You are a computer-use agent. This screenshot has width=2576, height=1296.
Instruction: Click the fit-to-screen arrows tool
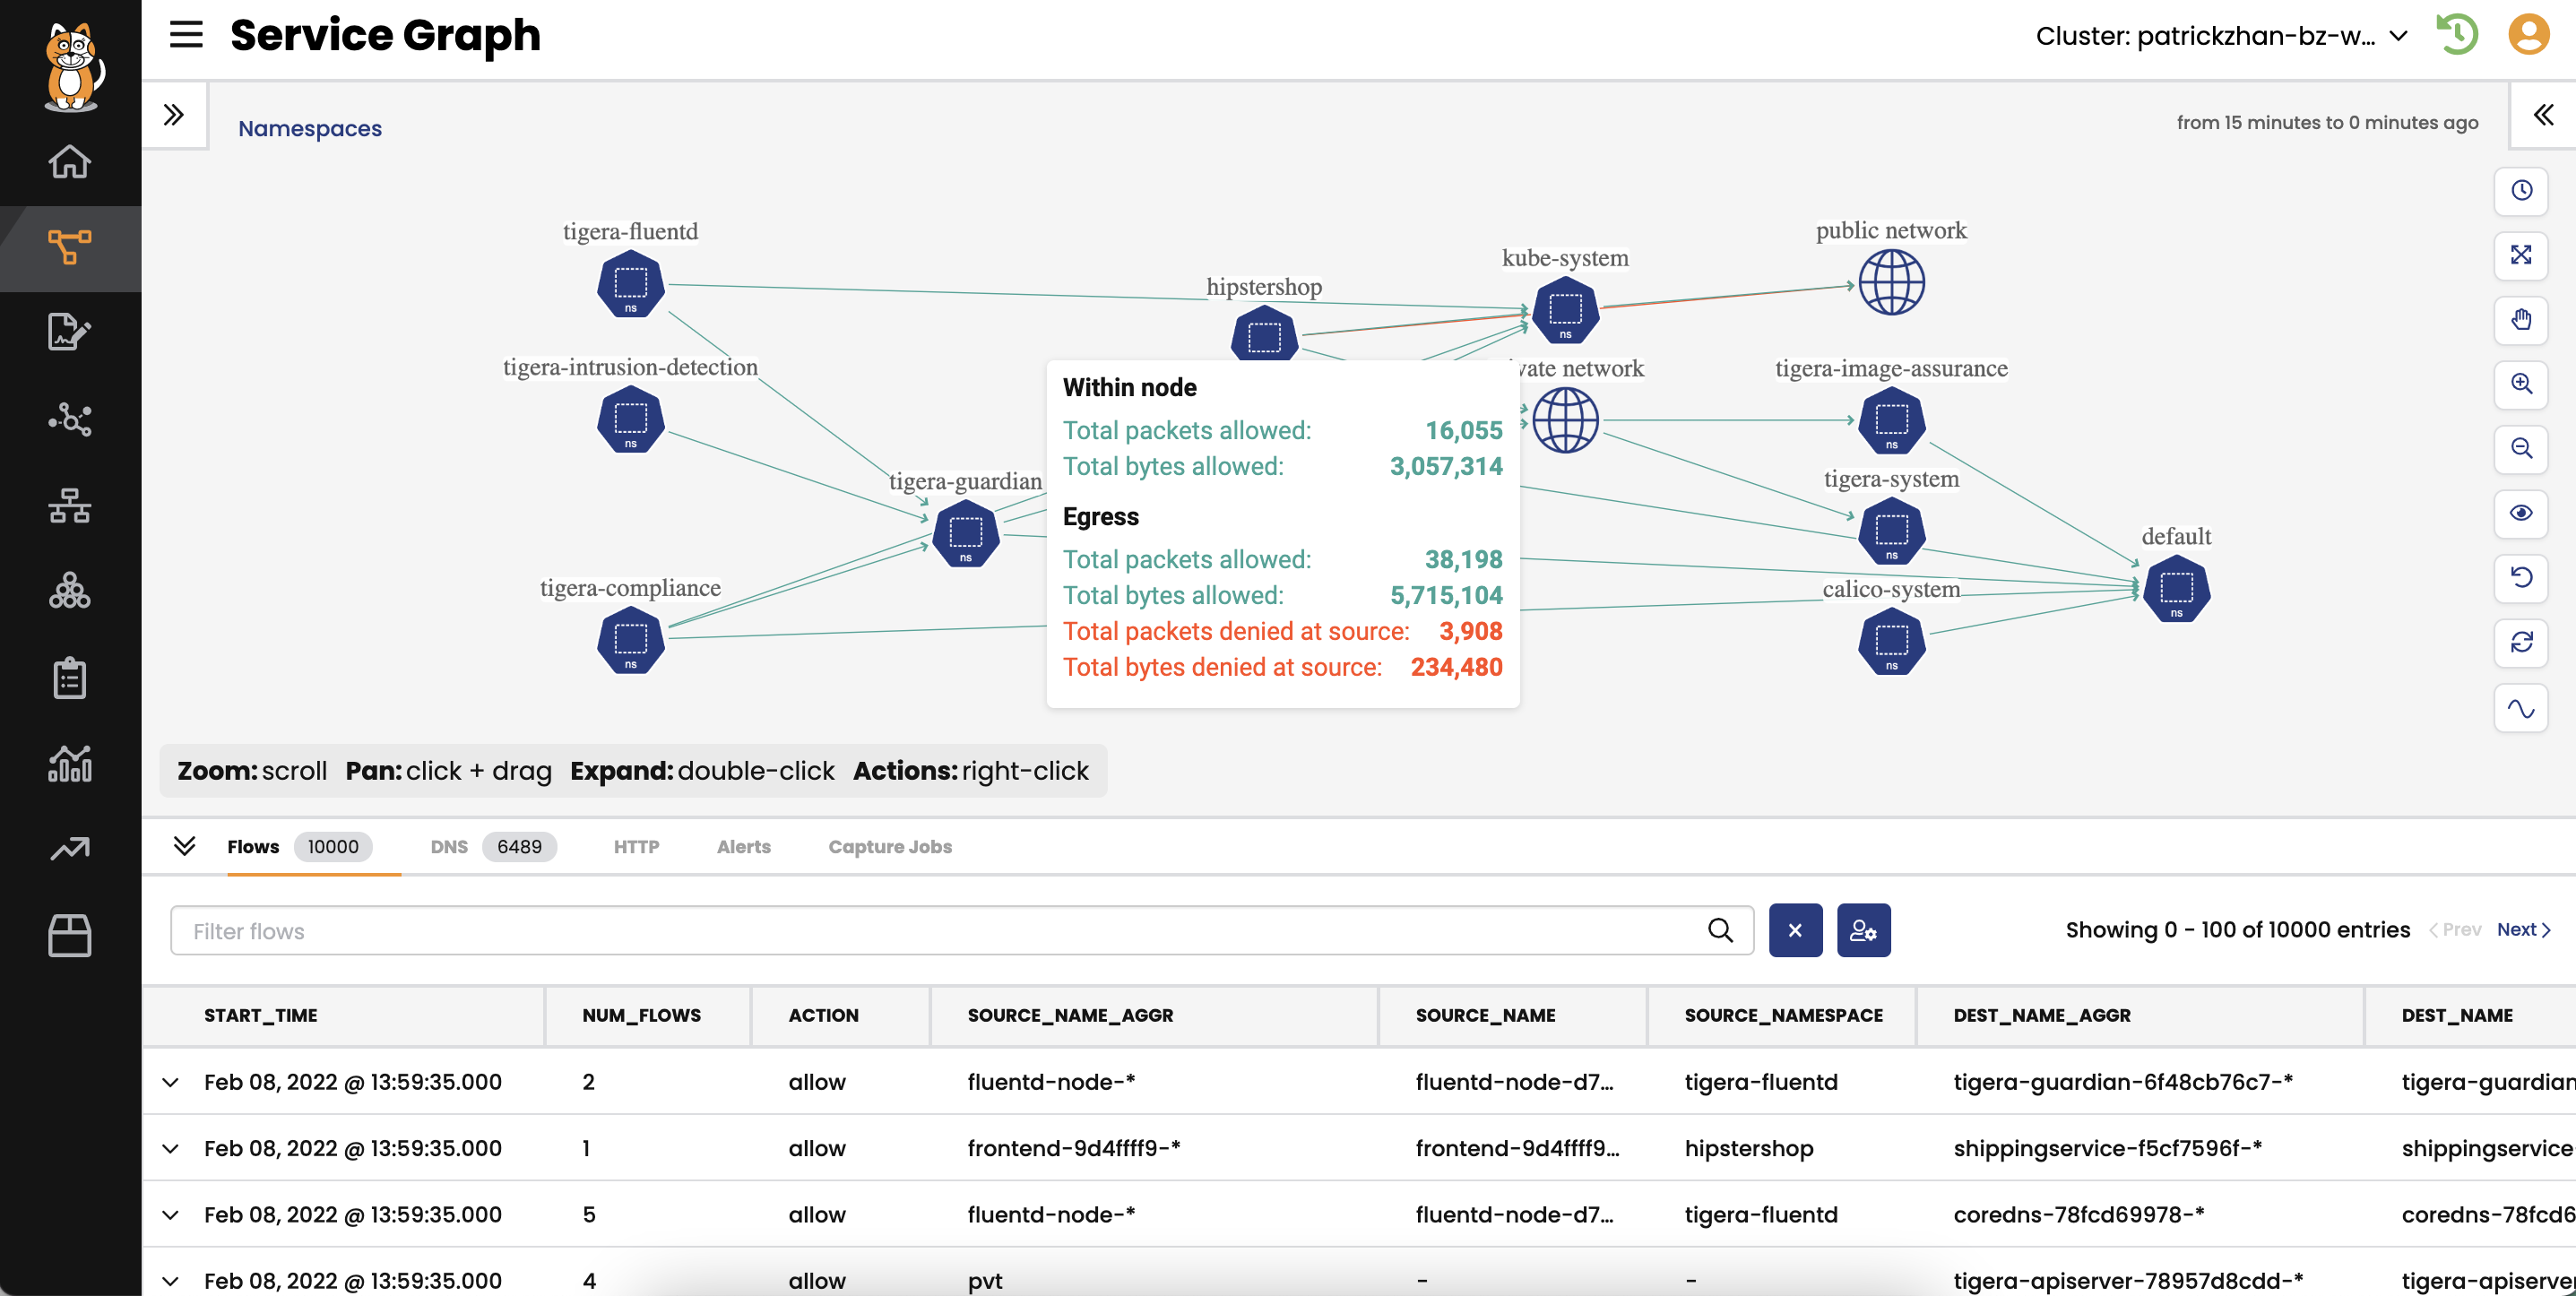tap(2521, 255)
